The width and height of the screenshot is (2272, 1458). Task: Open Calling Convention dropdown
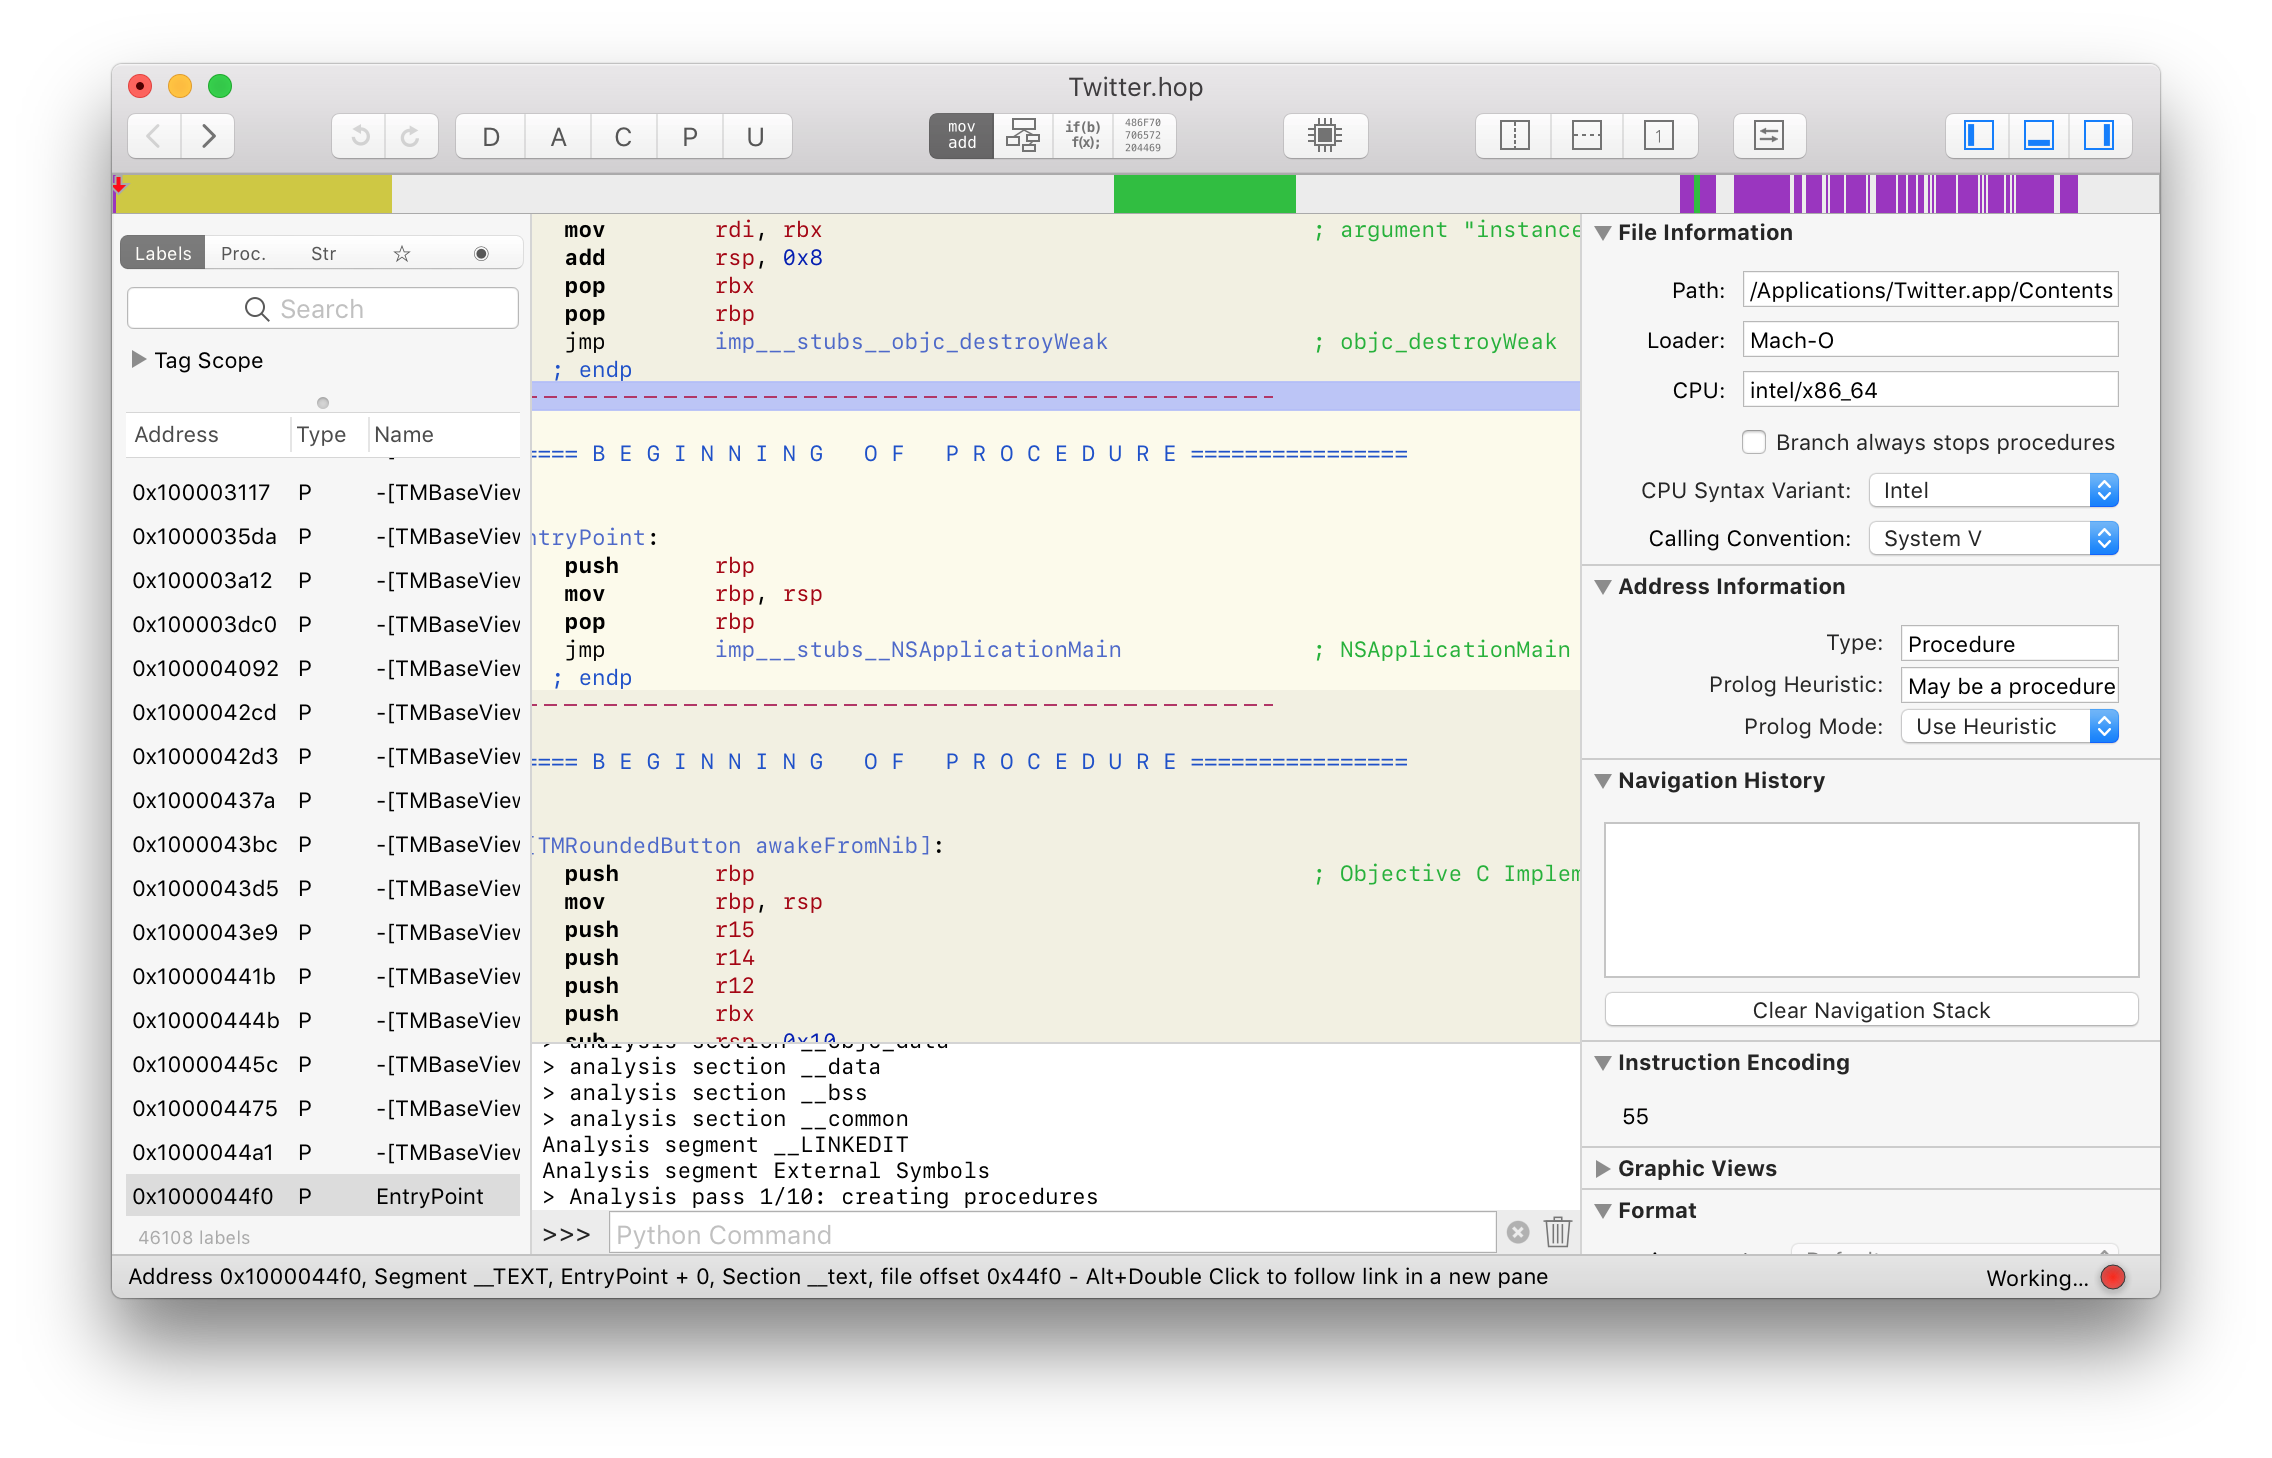1993,538
